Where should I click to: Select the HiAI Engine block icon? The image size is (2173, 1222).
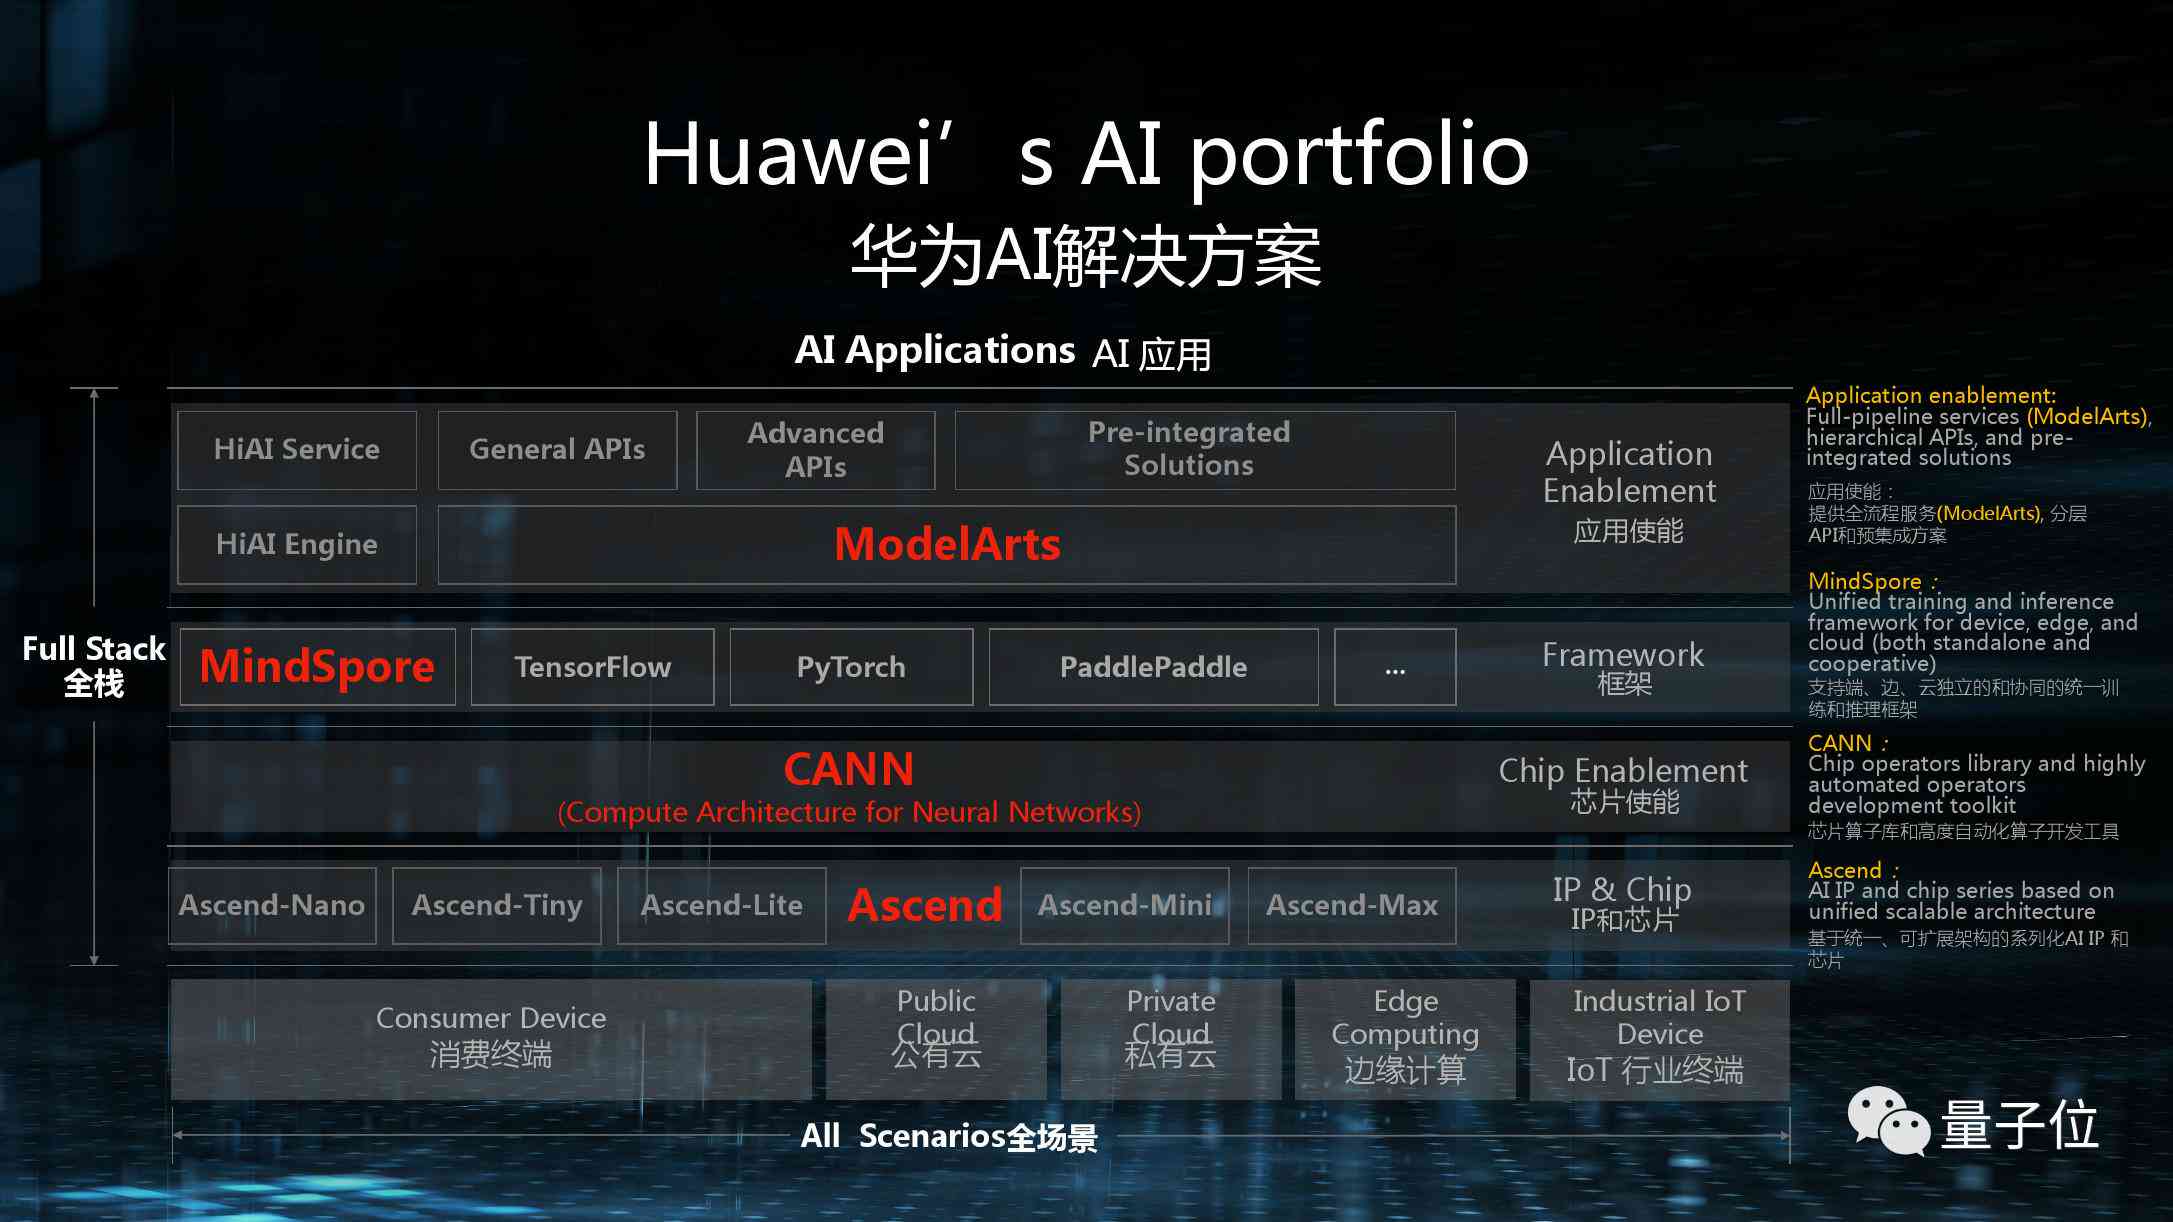click(x=296, y=543)
